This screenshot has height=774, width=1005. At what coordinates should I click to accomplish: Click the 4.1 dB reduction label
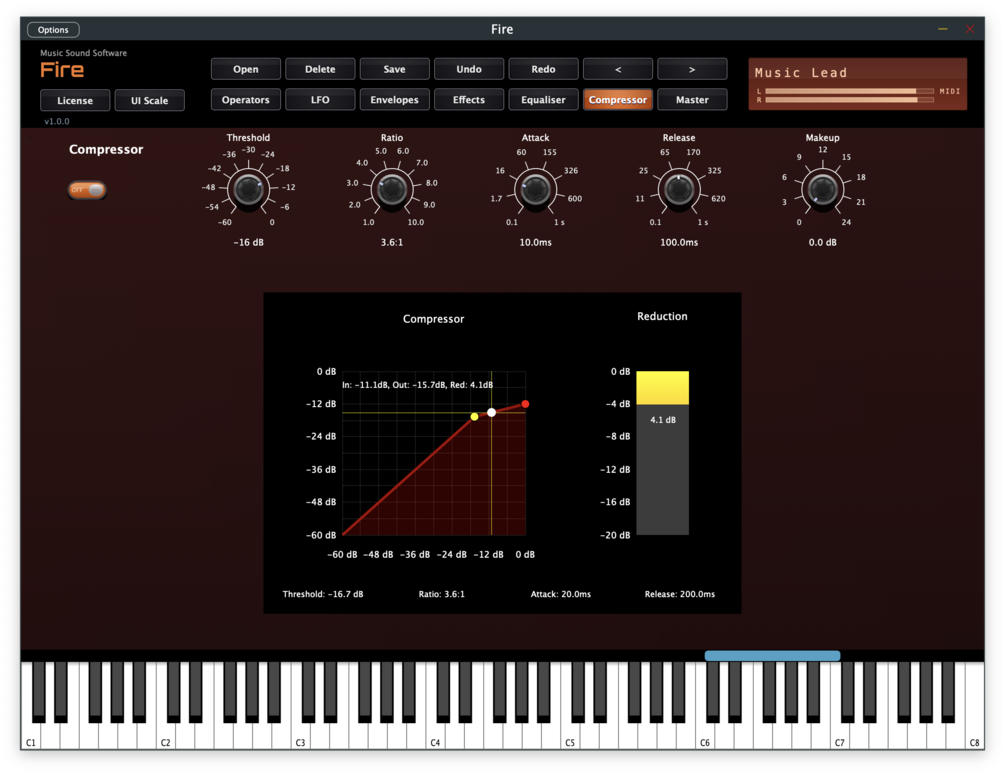pyautogui.click(x=663, y=420)
